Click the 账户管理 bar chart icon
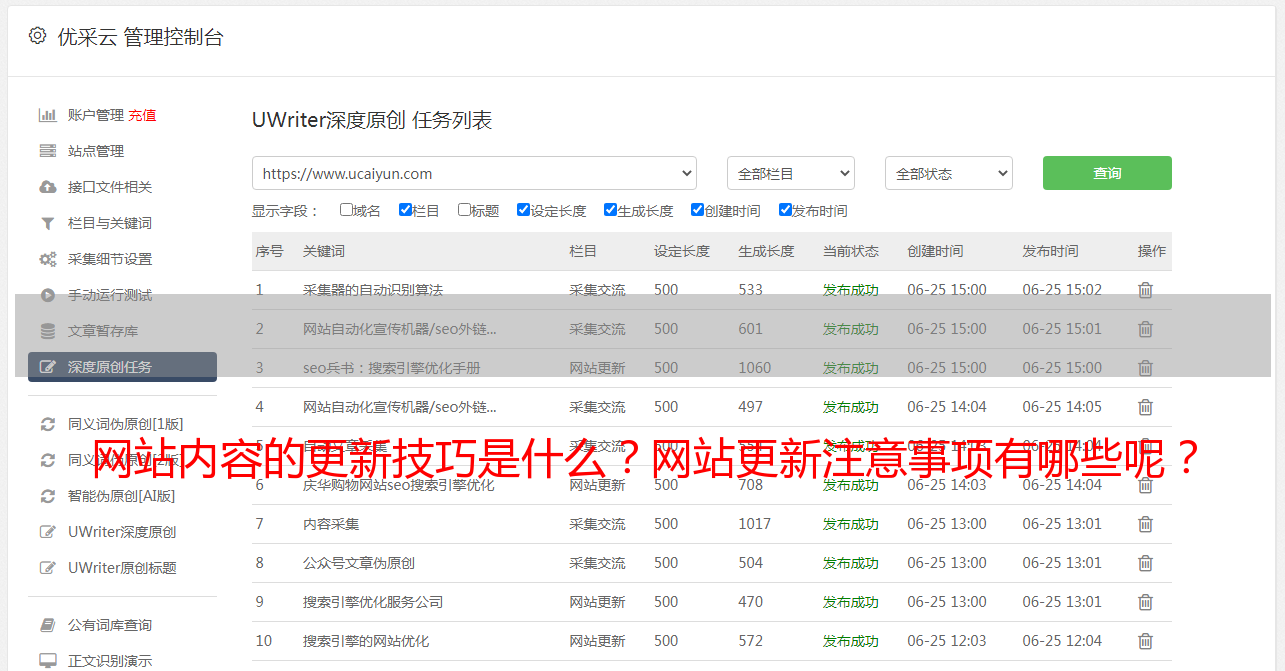 (x=47, y=115)
